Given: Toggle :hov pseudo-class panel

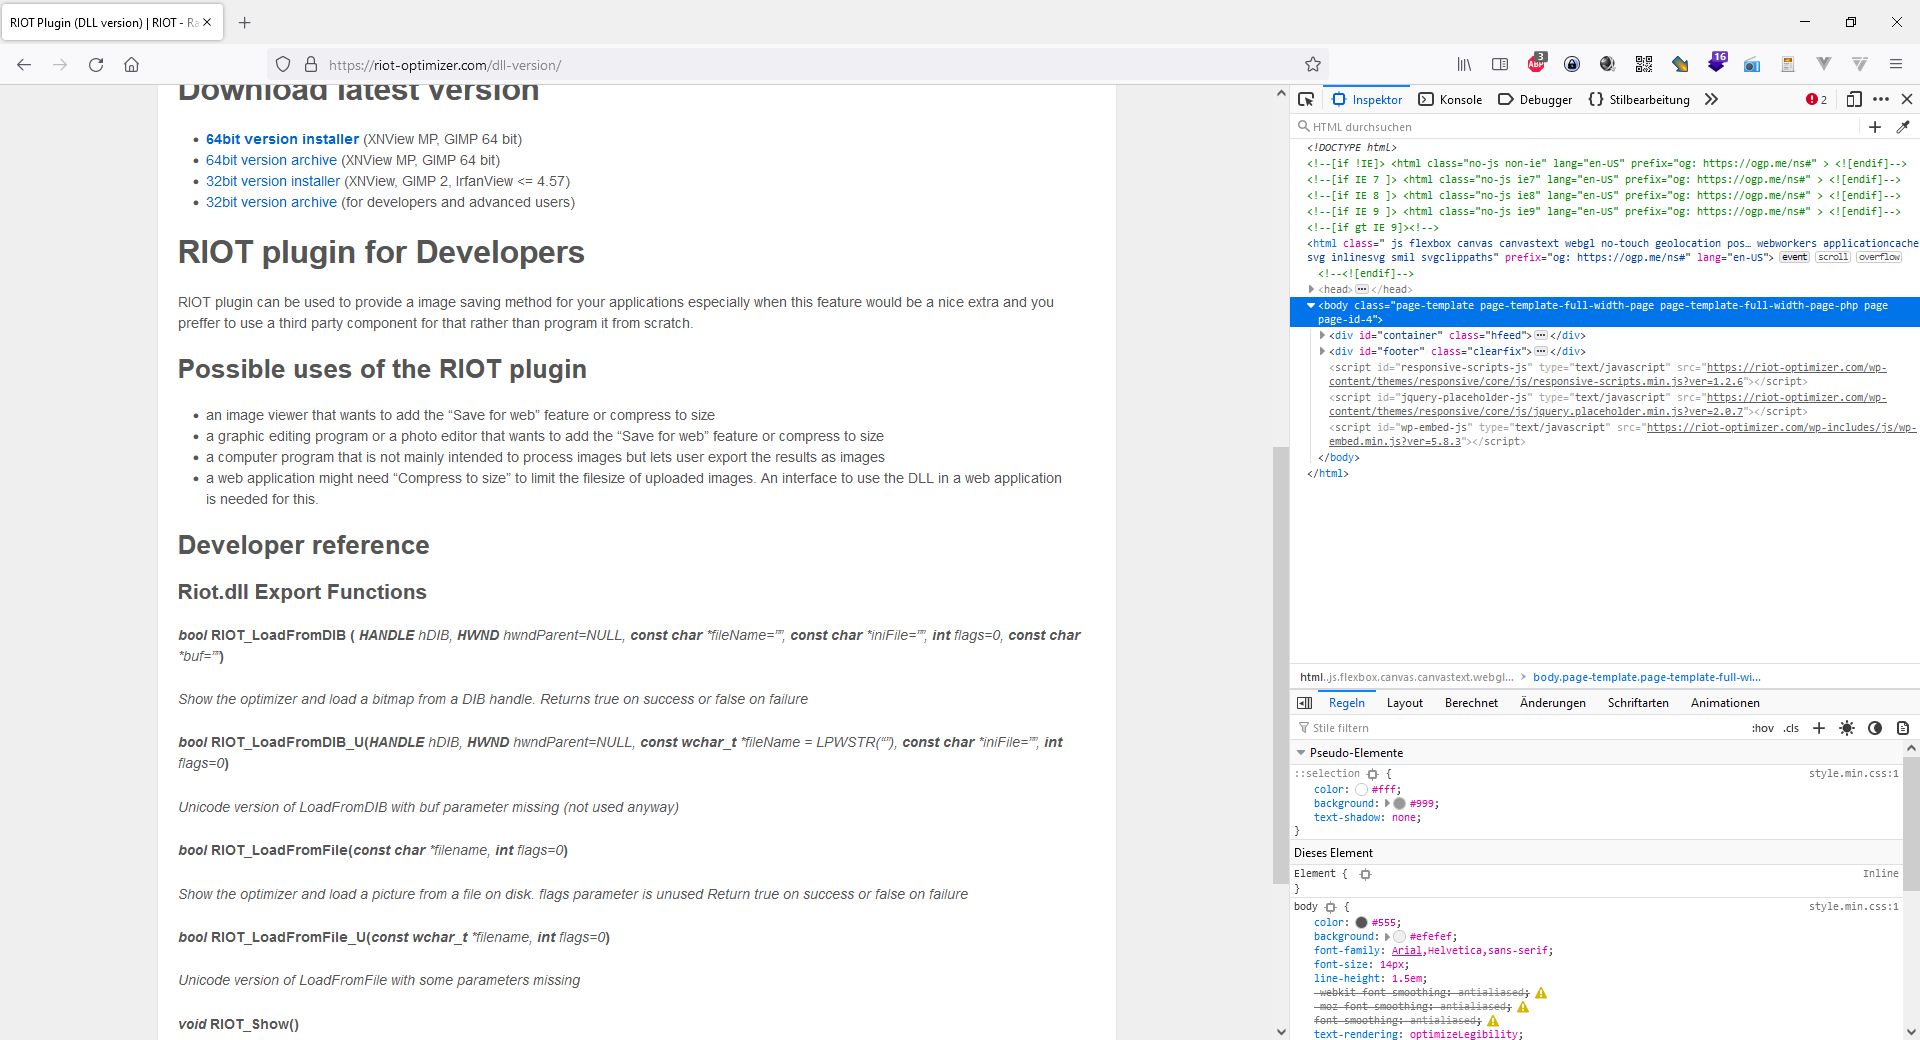Looking at the screenshot, I should 1763,728.
